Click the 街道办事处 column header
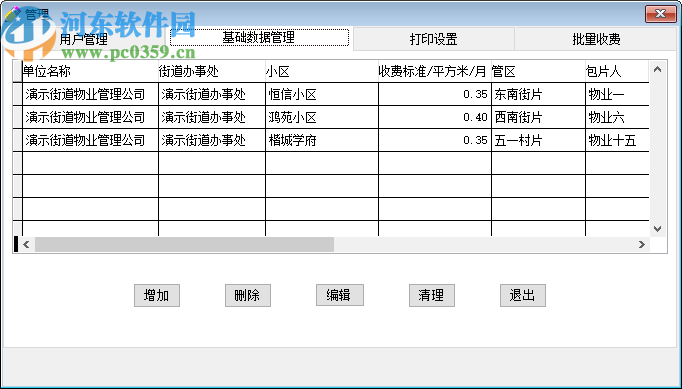 pos(212,71)
